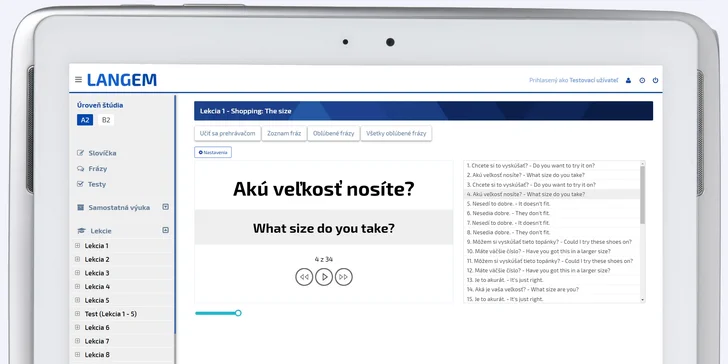Click the phrase list scroll-up arrow
Image resolution: width=728 pixels, height=364 pixels.
tap(643, 163)
